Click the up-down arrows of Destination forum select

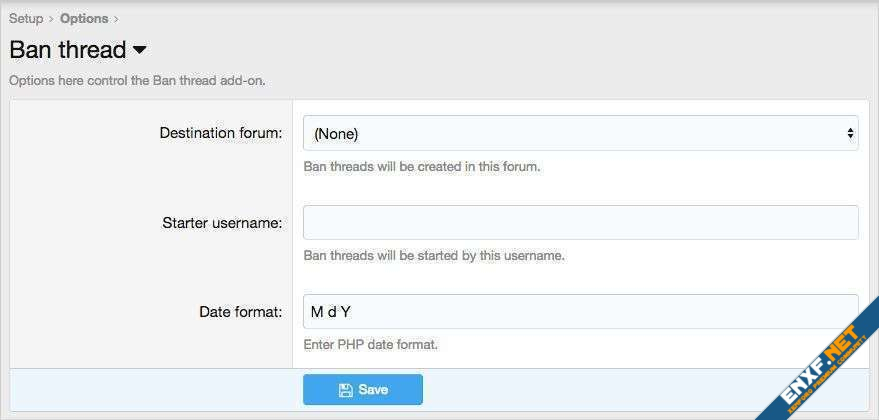click(x=850, y=133)
